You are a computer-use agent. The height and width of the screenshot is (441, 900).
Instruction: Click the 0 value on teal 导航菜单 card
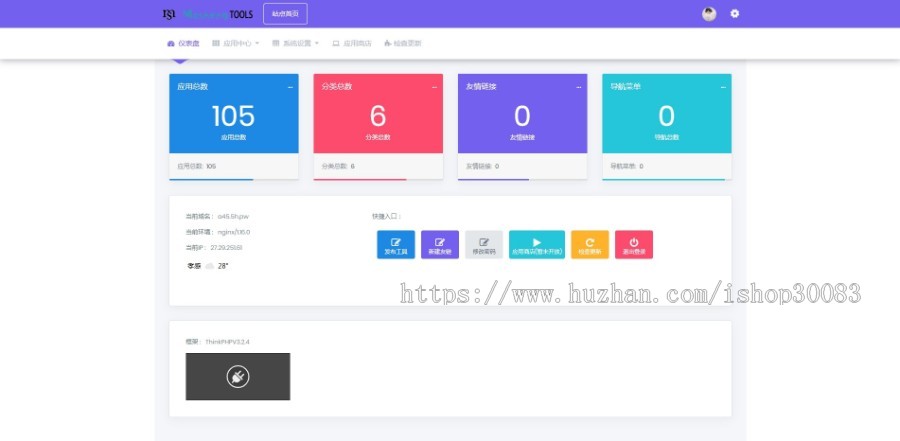(666, 117)
